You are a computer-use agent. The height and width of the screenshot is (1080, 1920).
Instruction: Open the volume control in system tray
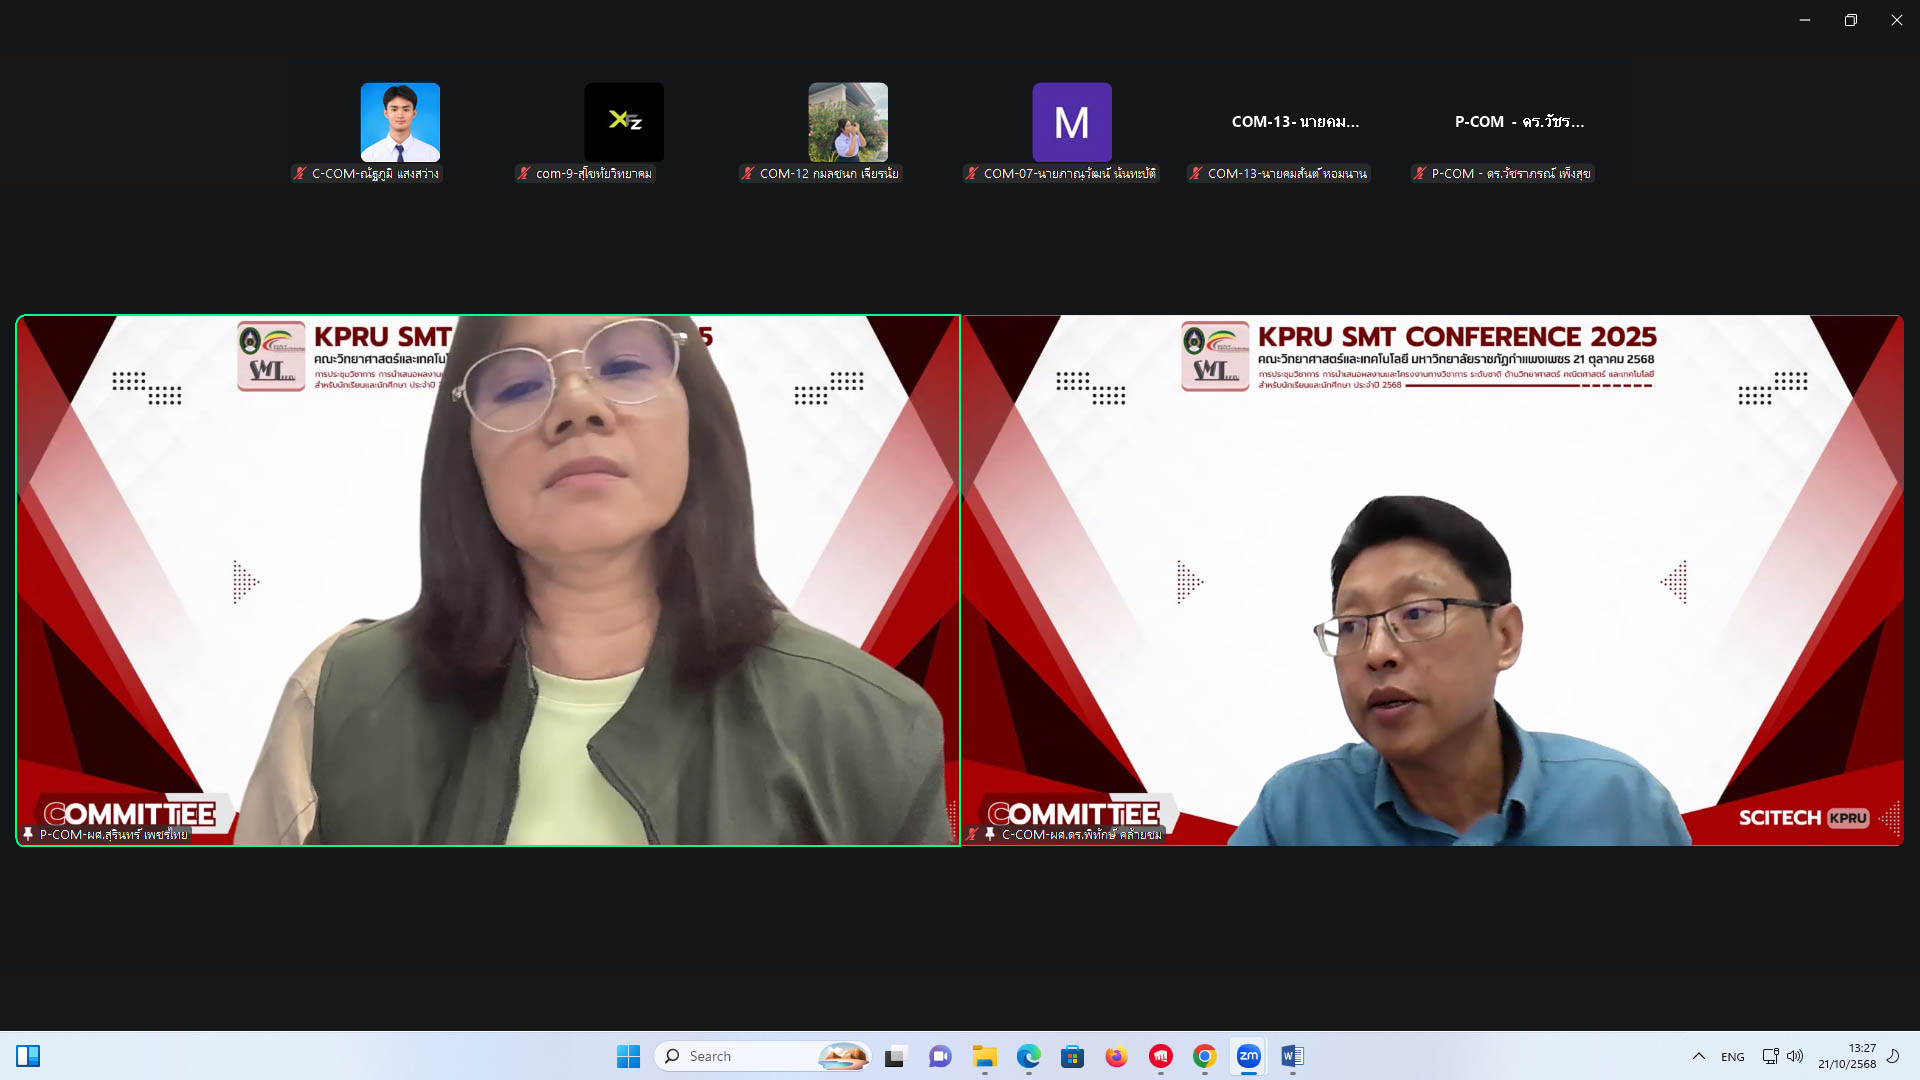point(1795,1056)
